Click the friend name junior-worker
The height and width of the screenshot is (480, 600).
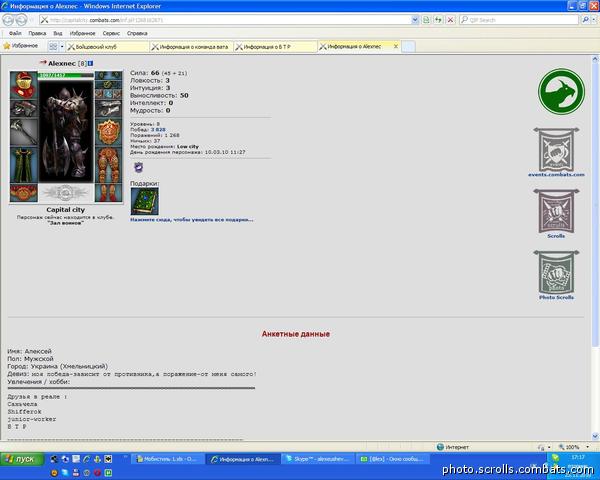point(32,419)
